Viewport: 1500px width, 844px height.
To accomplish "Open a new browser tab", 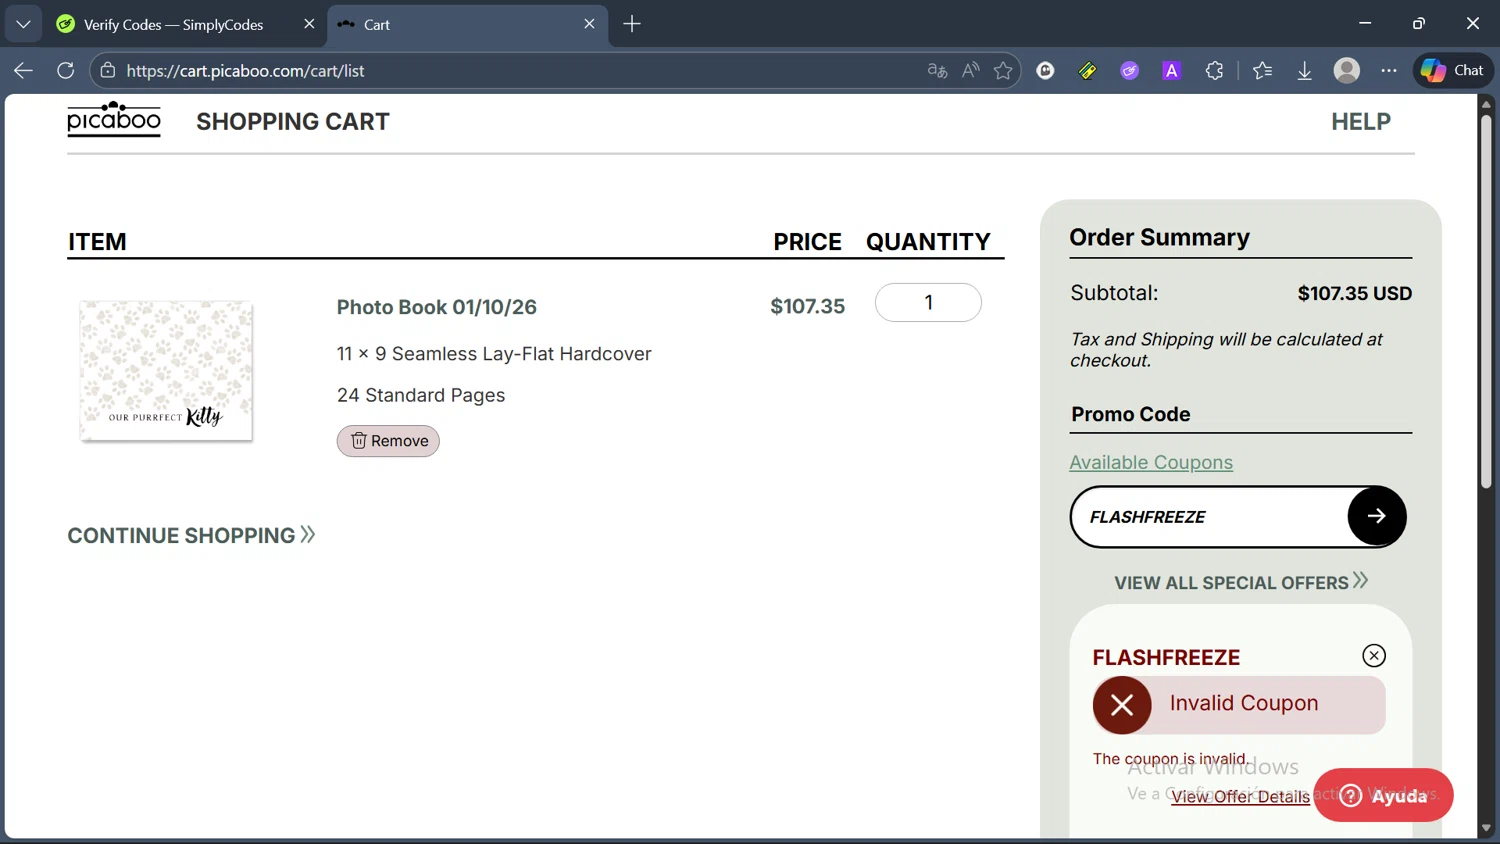I will pyautogui.click(x=632, y=24).
